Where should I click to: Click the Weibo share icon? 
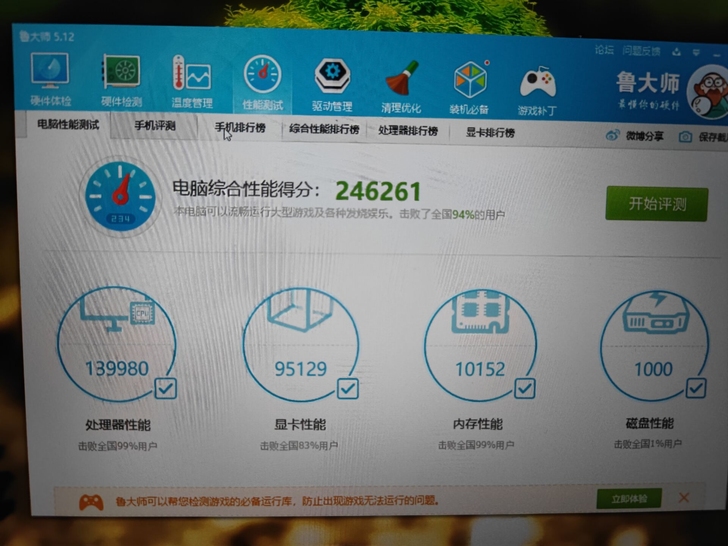pos(612,136)
